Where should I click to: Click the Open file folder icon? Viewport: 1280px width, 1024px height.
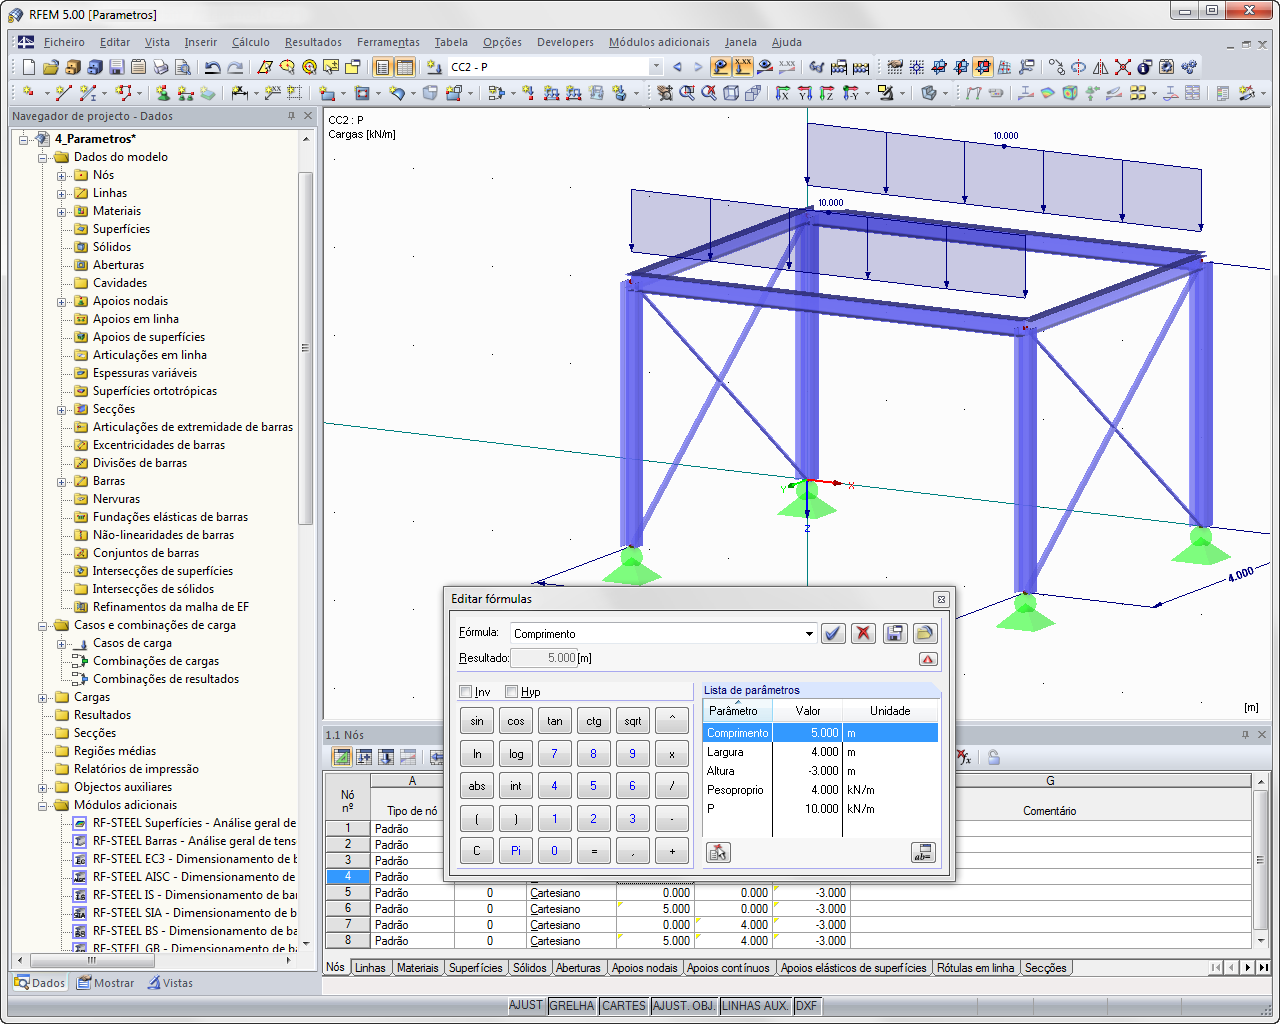50,67
